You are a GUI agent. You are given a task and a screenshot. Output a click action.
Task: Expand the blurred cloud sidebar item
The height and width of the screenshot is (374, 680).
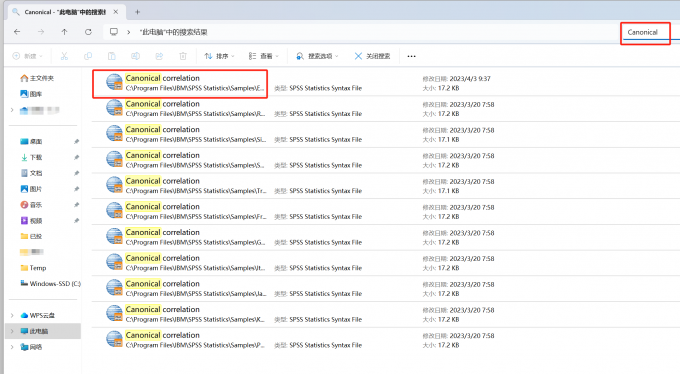coord(12,110)
